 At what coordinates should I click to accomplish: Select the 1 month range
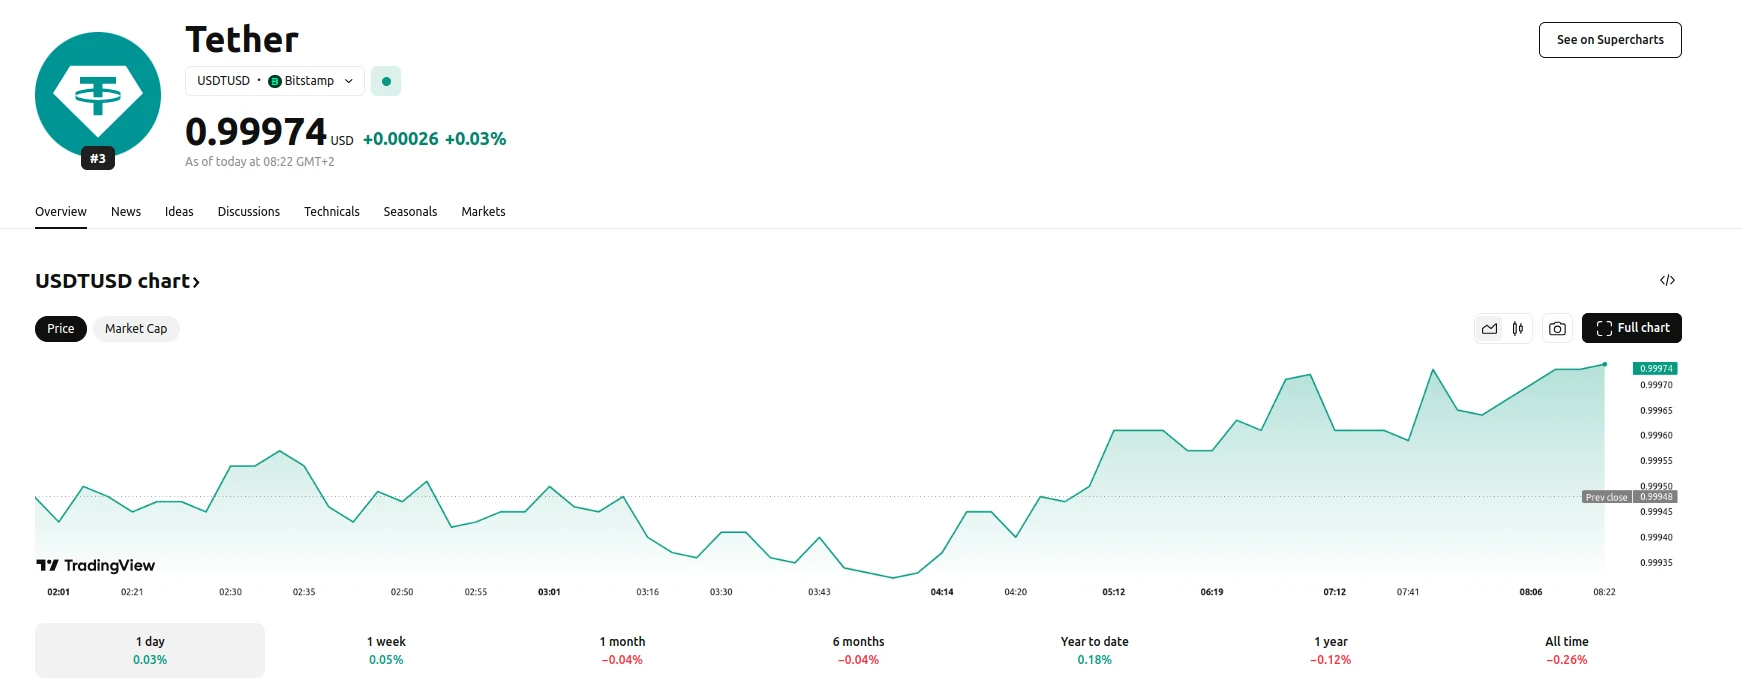pyautogui.click(x=622, y=650)
